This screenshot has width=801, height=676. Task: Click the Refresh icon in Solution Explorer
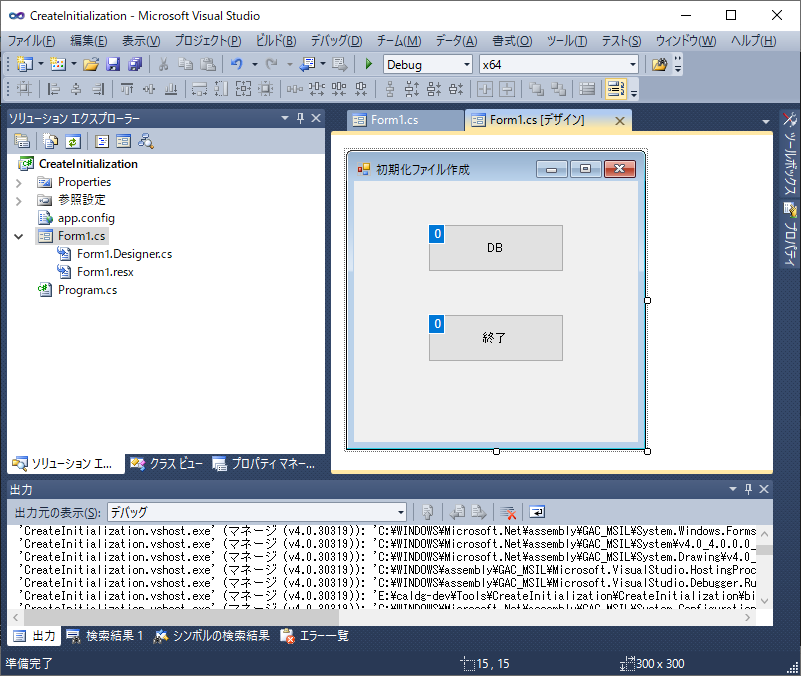73,141
